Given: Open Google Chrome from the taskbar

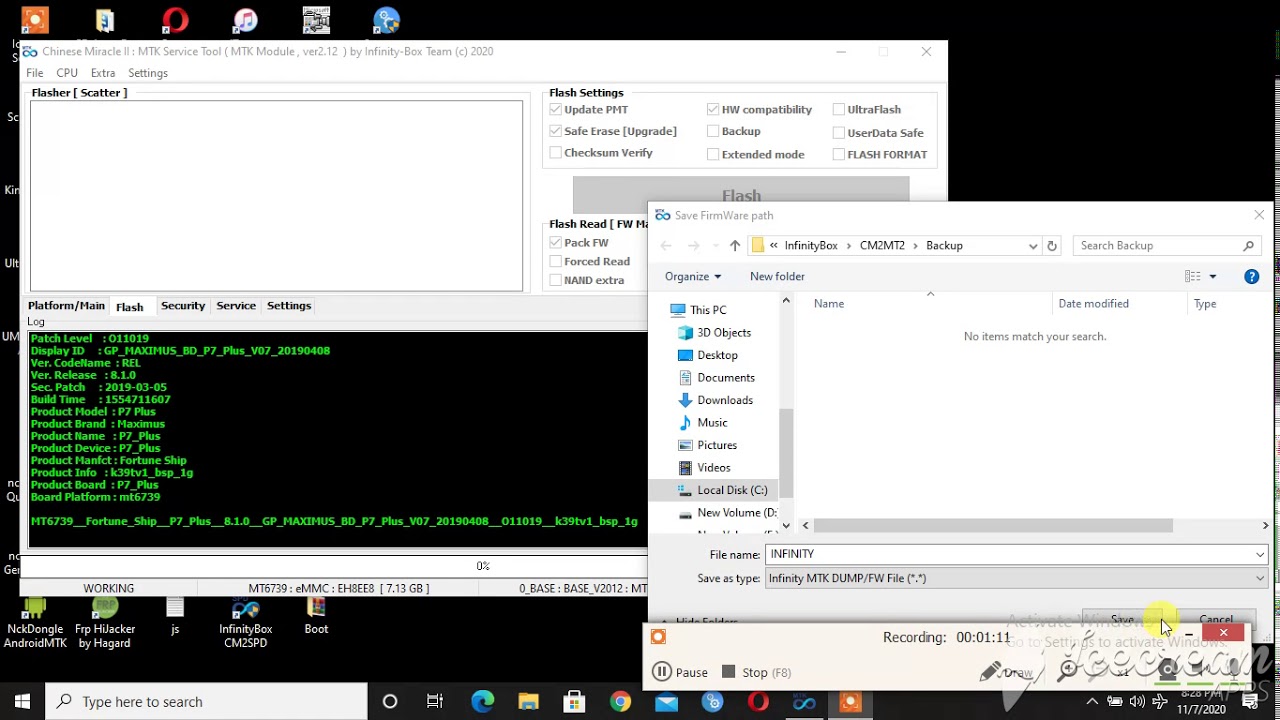Looking at the screenshot, I should (x=620, y=702).
